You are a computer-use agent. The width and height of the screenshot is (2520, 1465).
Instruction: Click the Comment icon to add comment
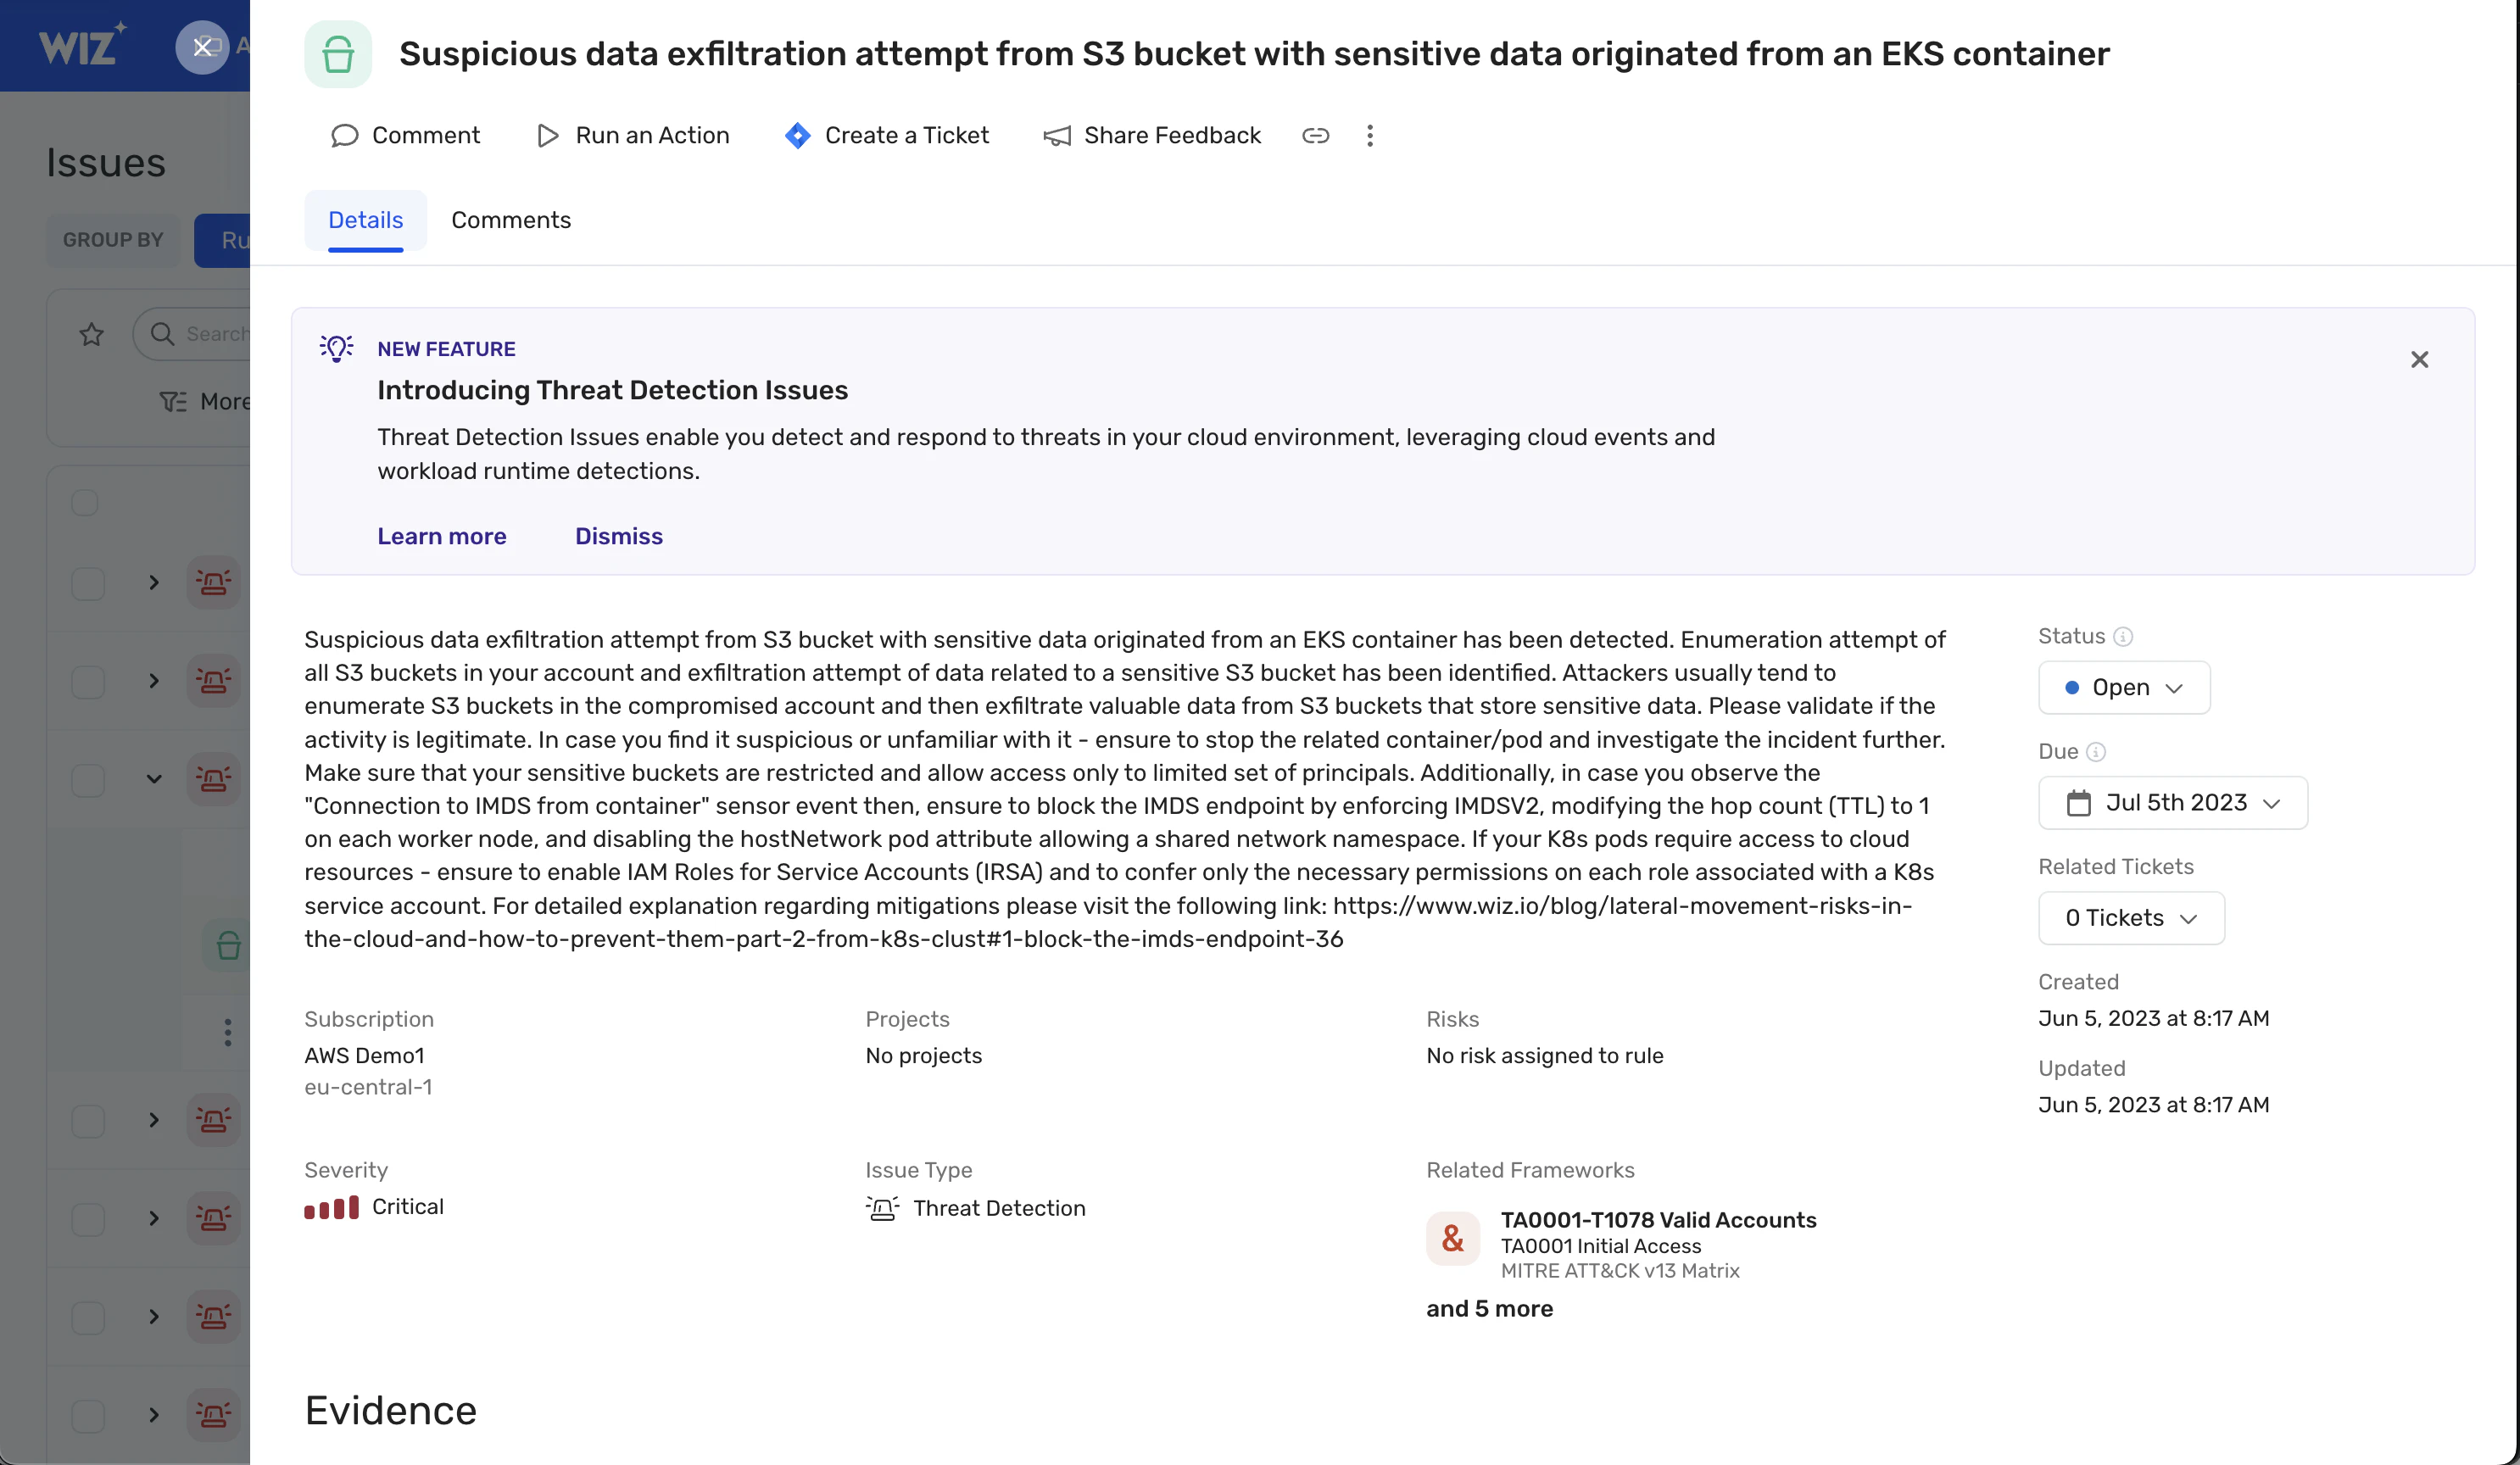pyautogui.click(x=343, y=134)
